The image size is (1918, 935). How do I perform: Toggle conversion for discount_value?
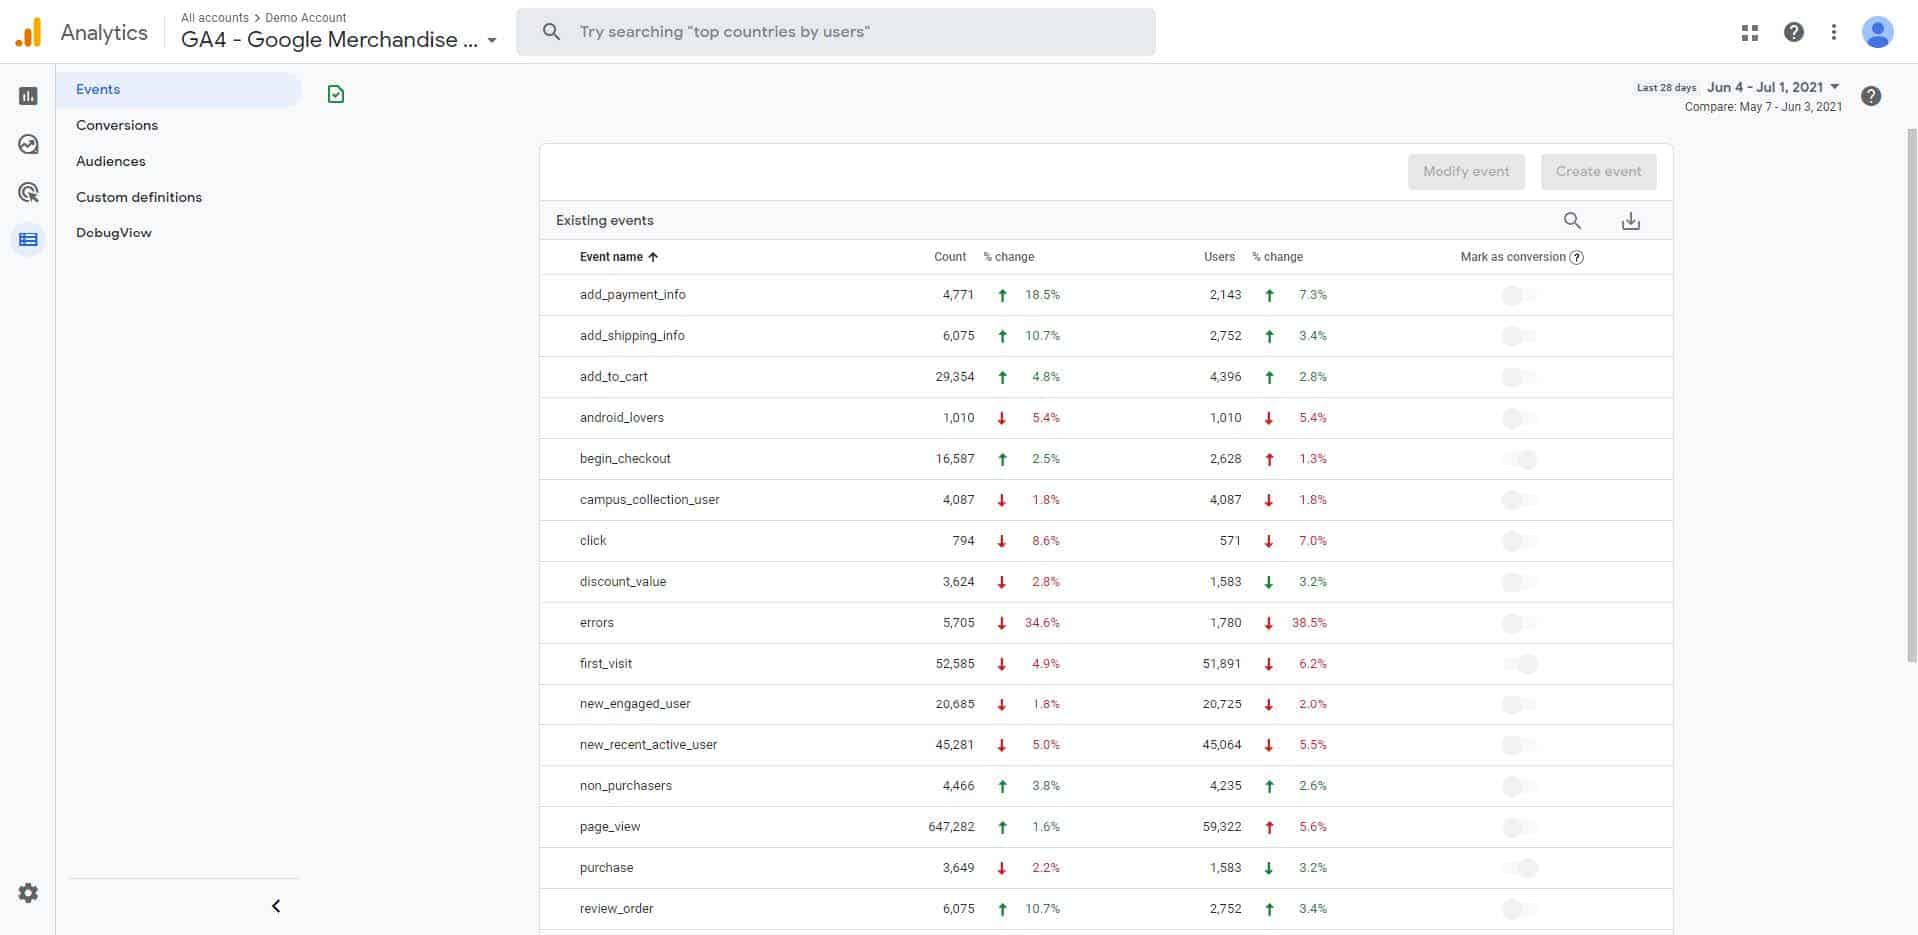[x=1519, y=583]
